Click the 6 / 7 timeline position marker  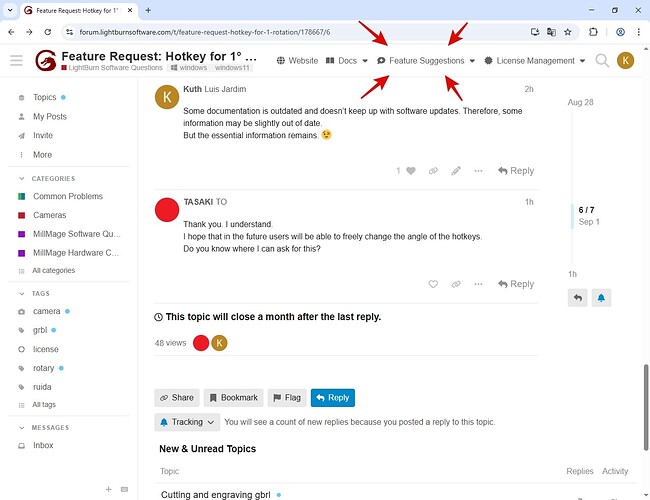[588, 210]
